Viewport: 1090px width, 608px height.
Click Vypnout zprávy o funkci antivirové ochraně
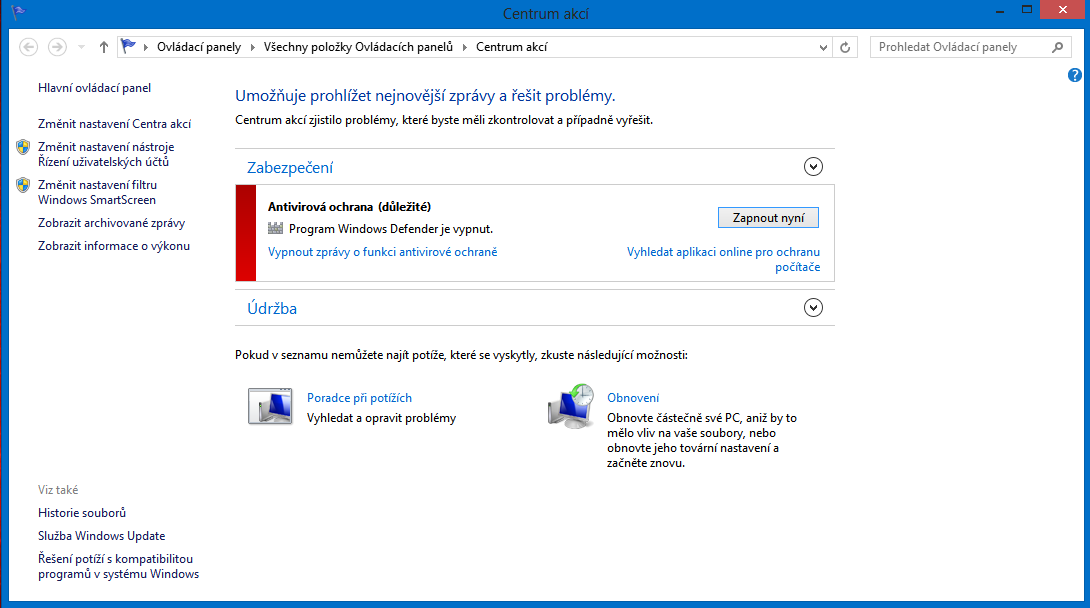383,252
